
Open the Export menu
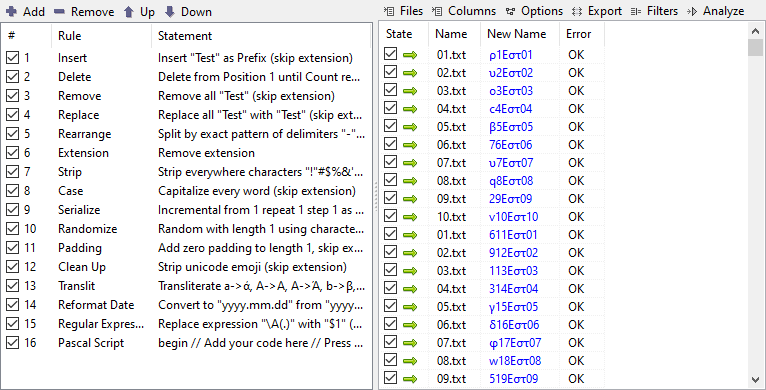pyautogui.click(x=597, y=11)
